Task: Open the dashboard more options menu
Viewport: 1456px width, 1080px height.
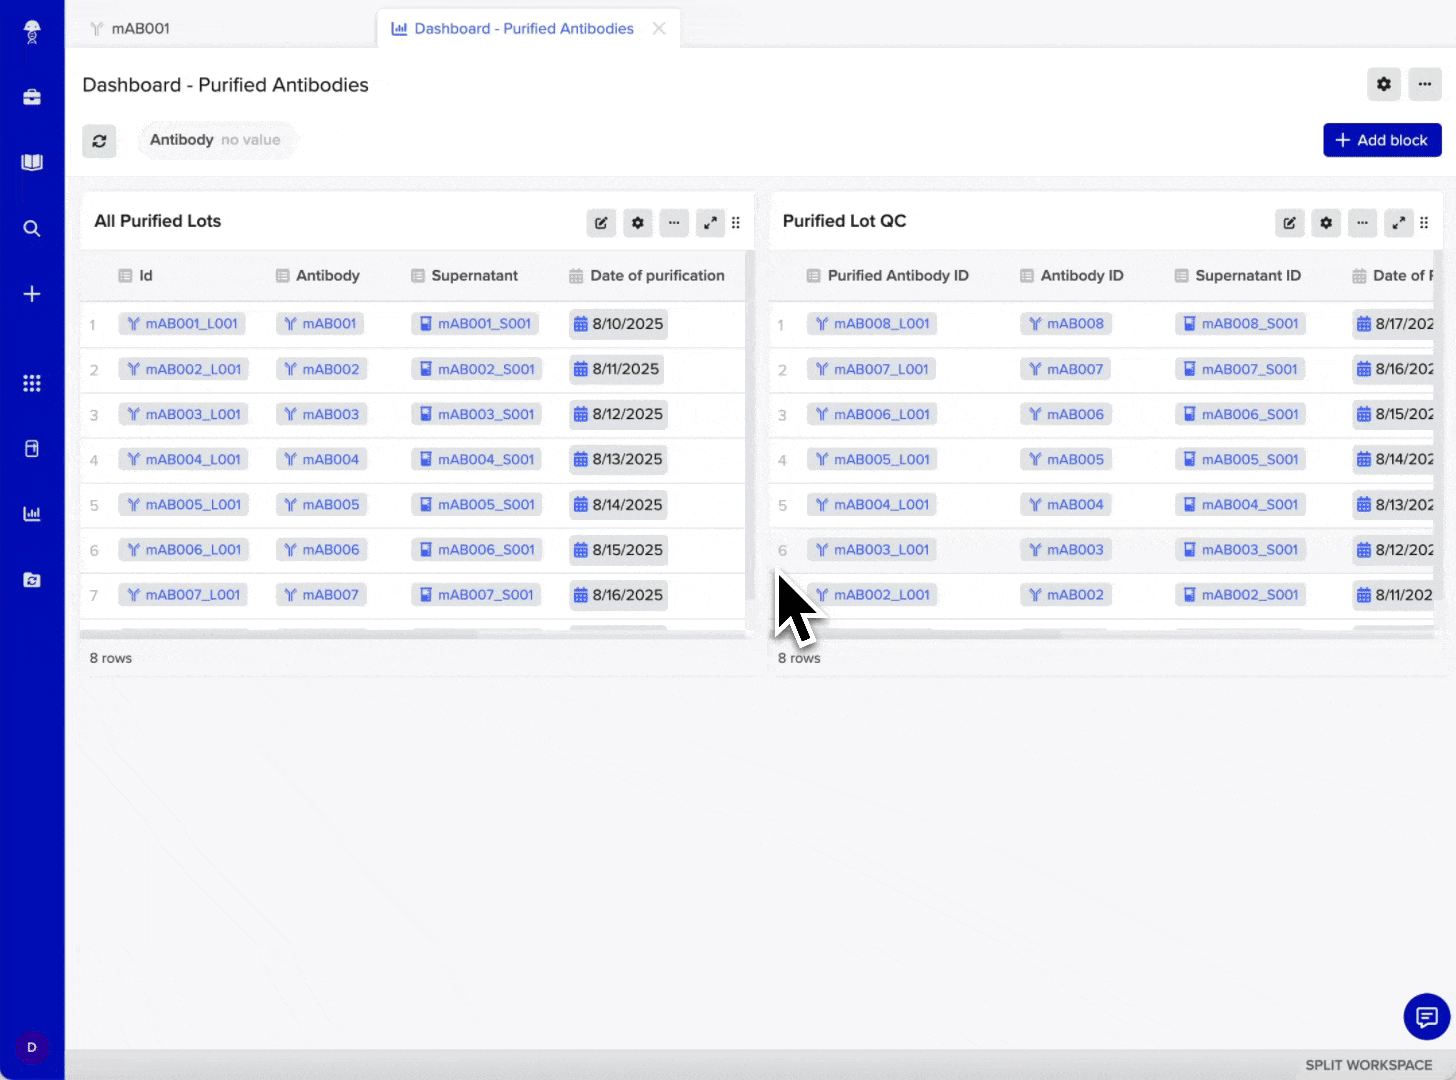Action: pyautogui.click(x=1424, y=85)
